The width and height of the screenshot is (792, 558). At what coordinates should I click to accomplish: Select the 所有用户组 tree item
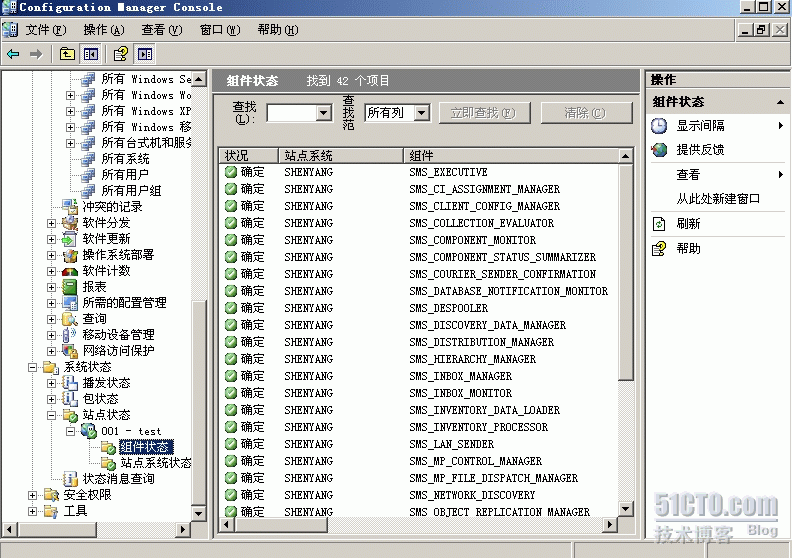[131, 191]
